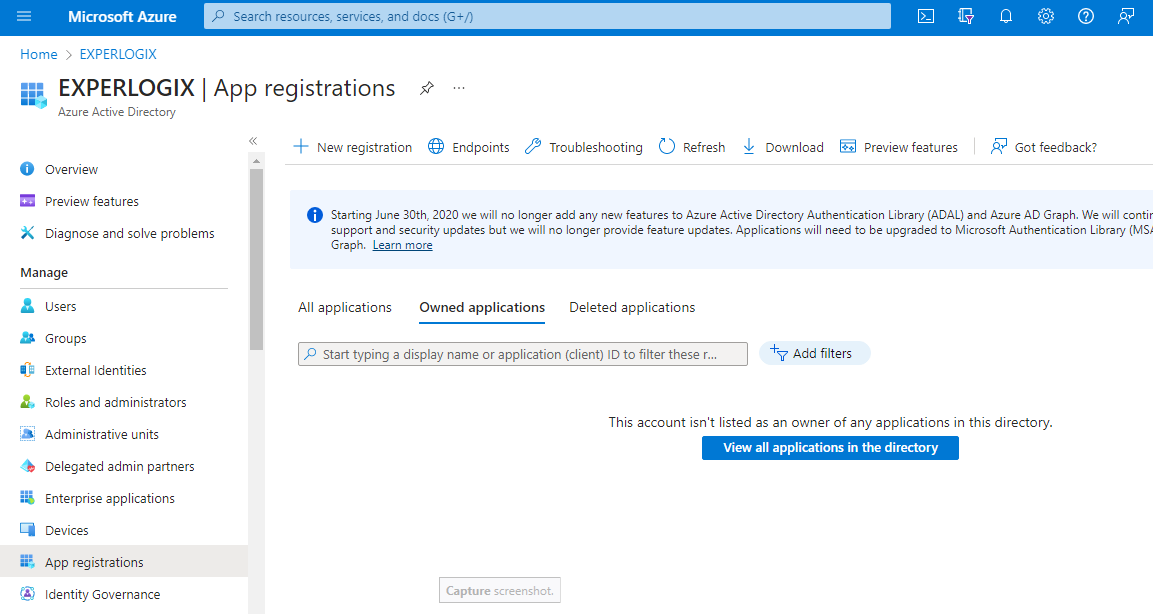1153x614 pixels.
Task: Click the Download arrow icon
Action: point(749,146)
